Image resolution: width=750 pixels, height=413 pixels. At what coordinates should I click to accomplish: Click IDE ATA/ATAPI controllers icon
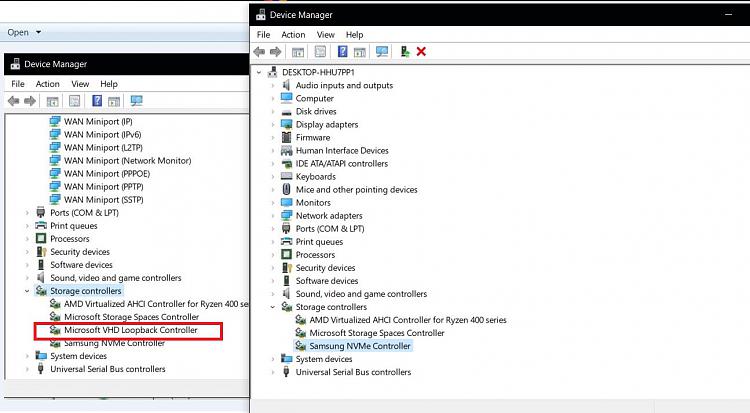(x=286, y=164)
